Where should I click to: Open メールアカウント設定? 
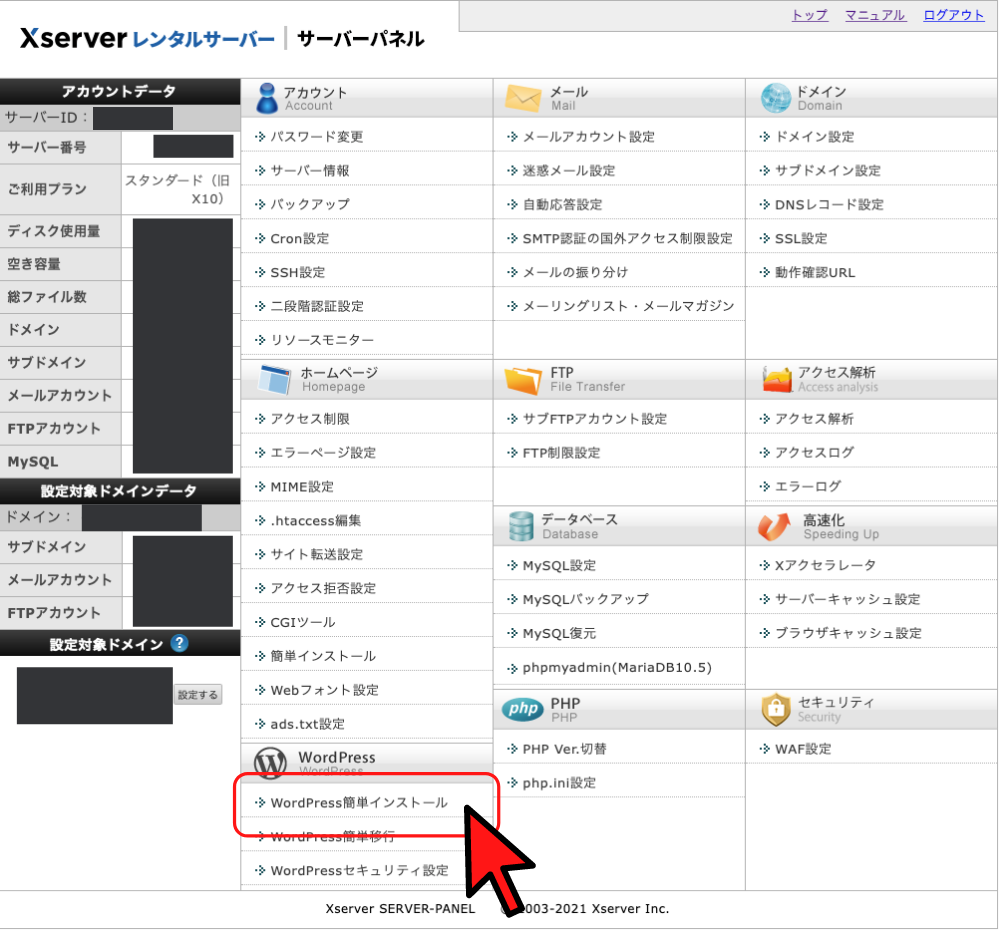[588, 137]
